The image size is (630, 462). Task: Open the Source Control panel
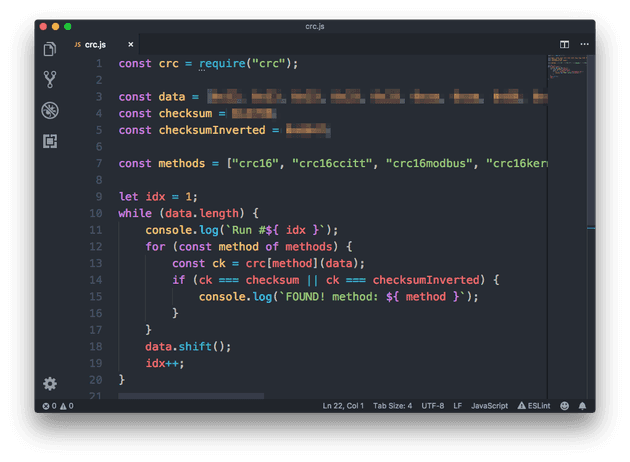pyautogui.click(x=49, y=80)
